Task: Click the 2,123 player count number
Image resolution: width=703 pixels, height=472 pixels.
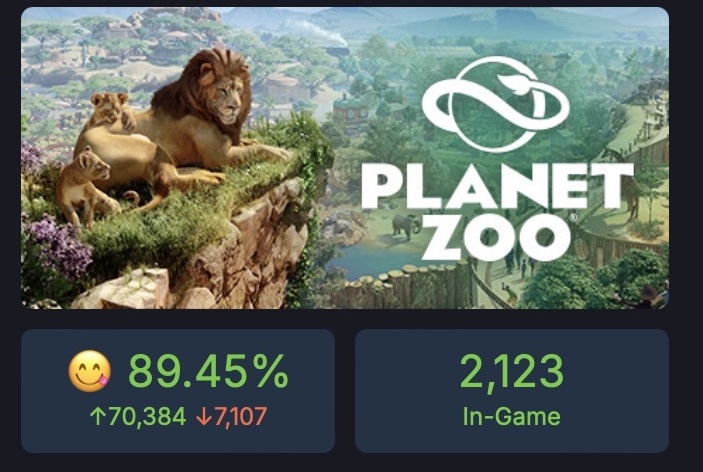Action: pos(512,372)
